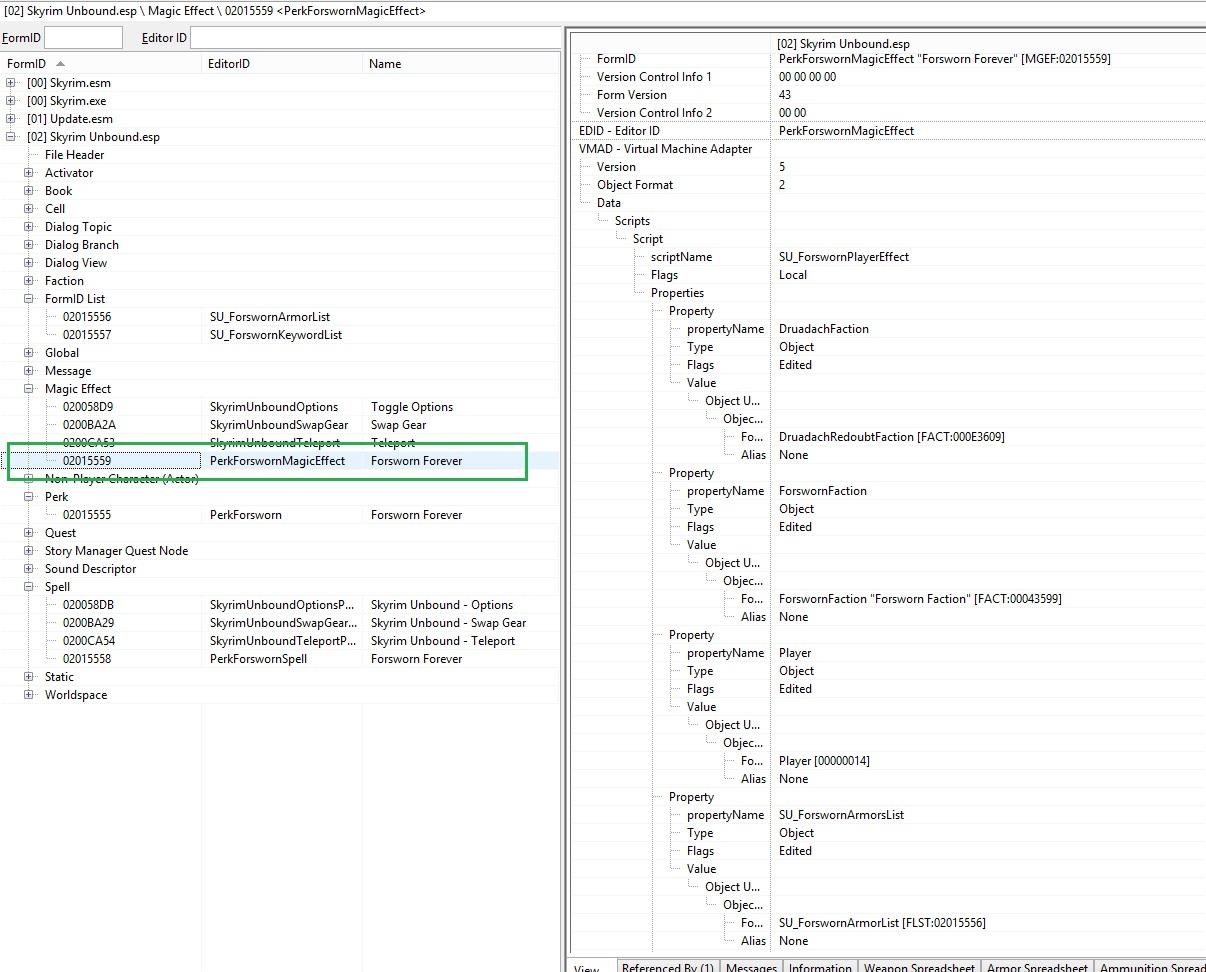Sort by the Name column header
The image size is (1206, 972).
[x=461, y=63]
